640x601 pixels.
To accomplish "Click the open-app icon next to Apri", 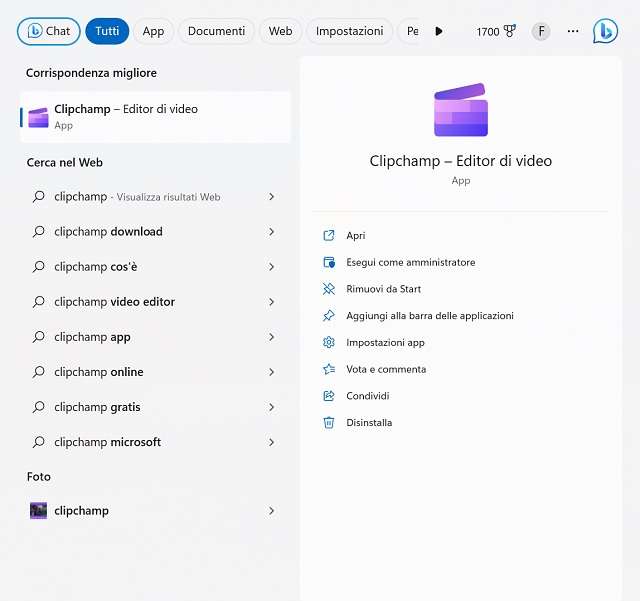I will point(329,236).
